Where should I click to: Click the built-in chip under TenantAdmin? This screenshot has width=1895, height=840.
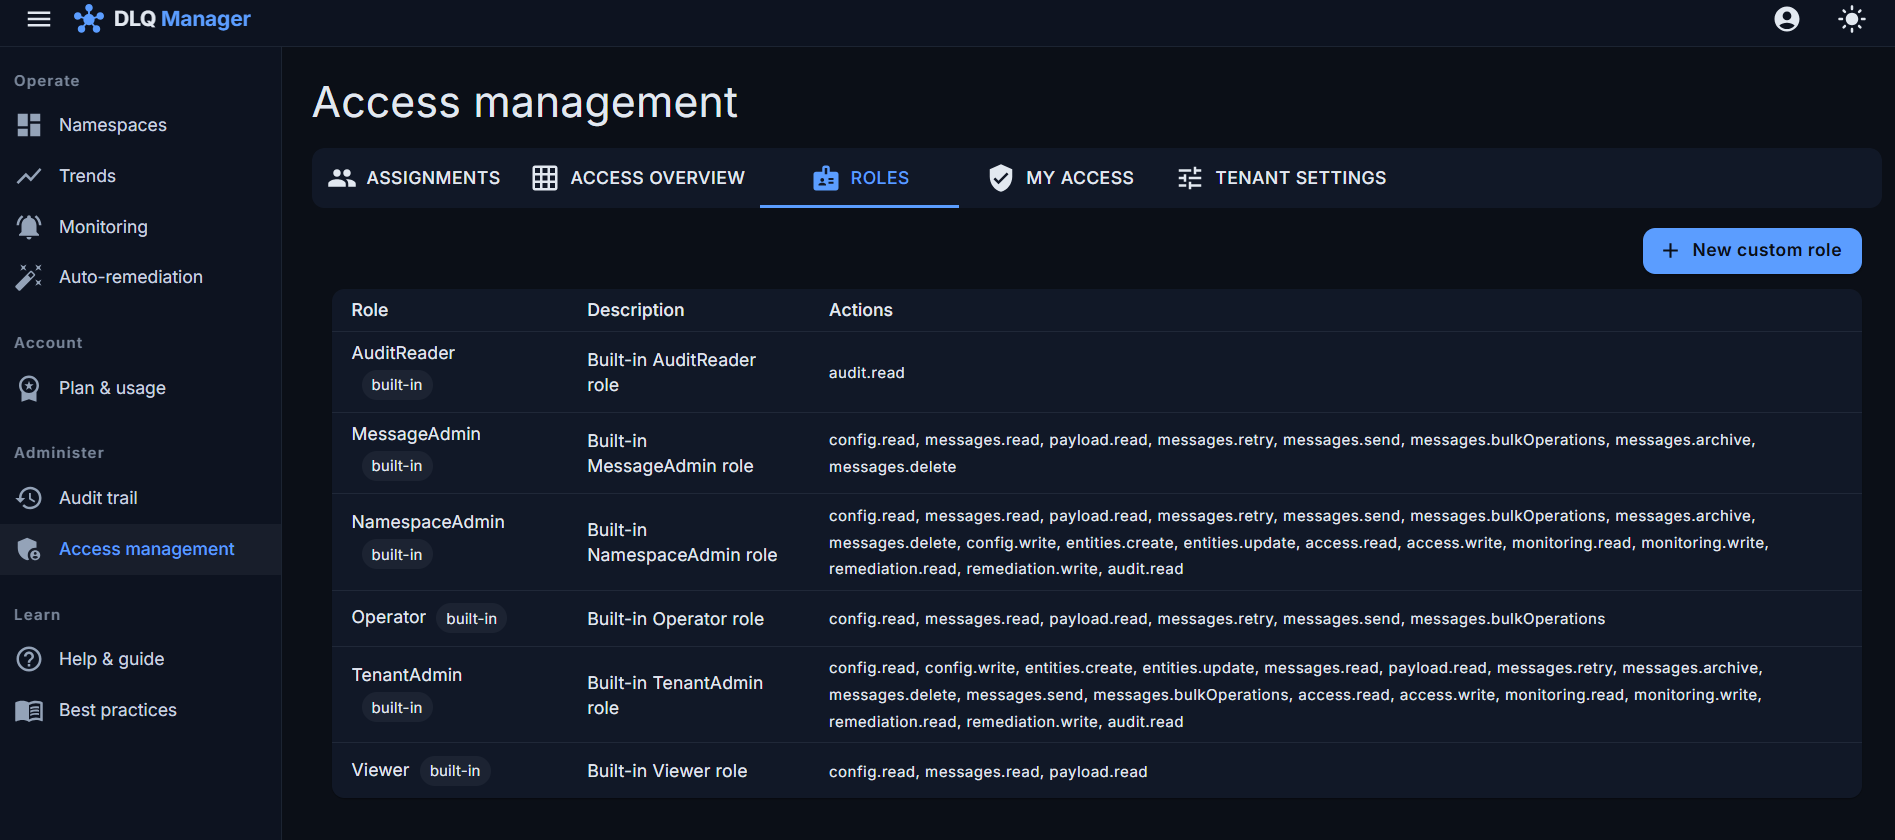[x=397, y=708]
